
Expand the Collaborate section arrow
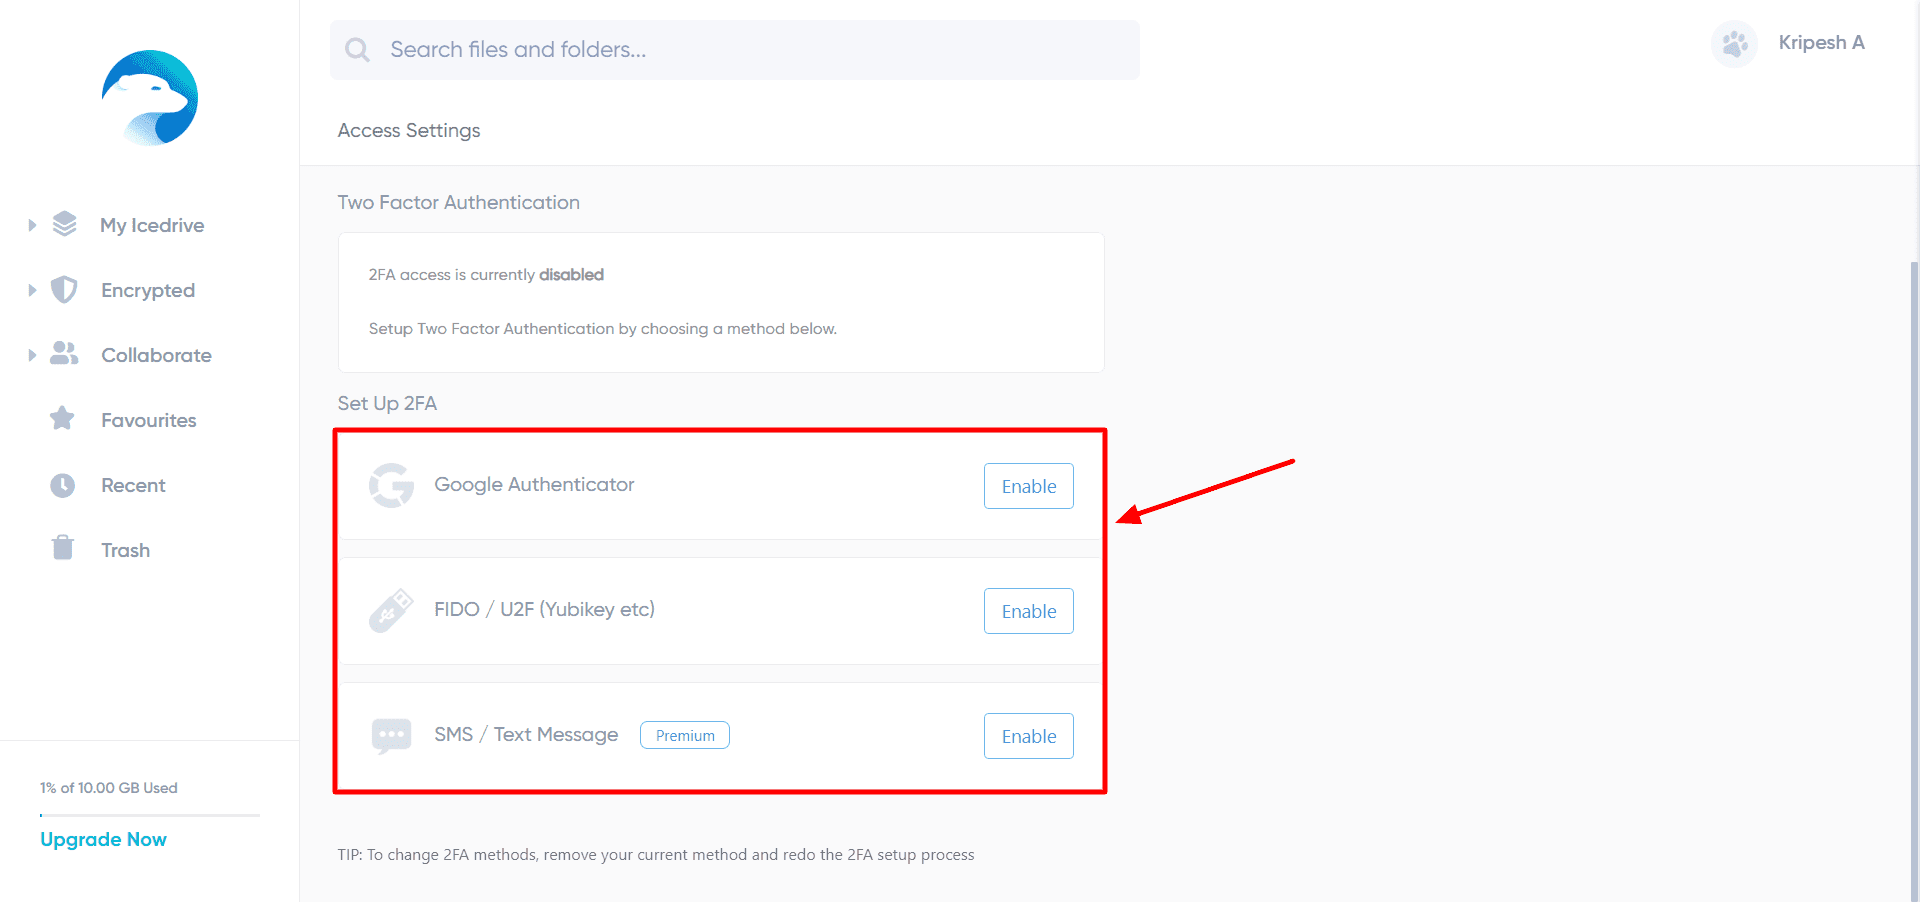pyautogui.click(x=32, y=355)
